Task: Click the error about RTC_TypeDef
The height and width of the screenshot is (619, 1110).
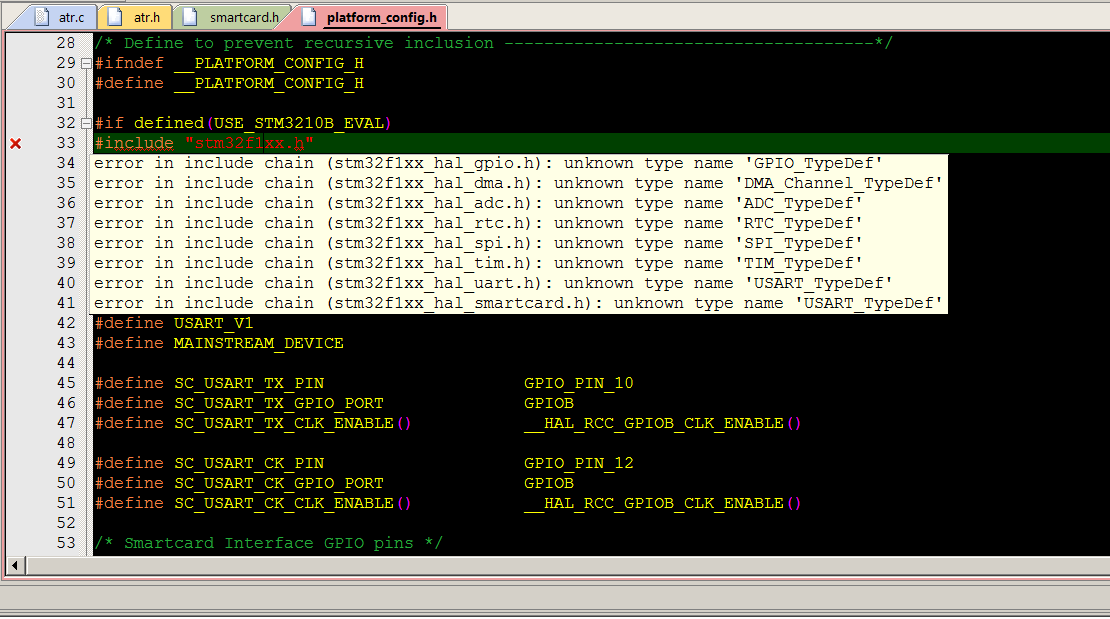Action: 479,223
